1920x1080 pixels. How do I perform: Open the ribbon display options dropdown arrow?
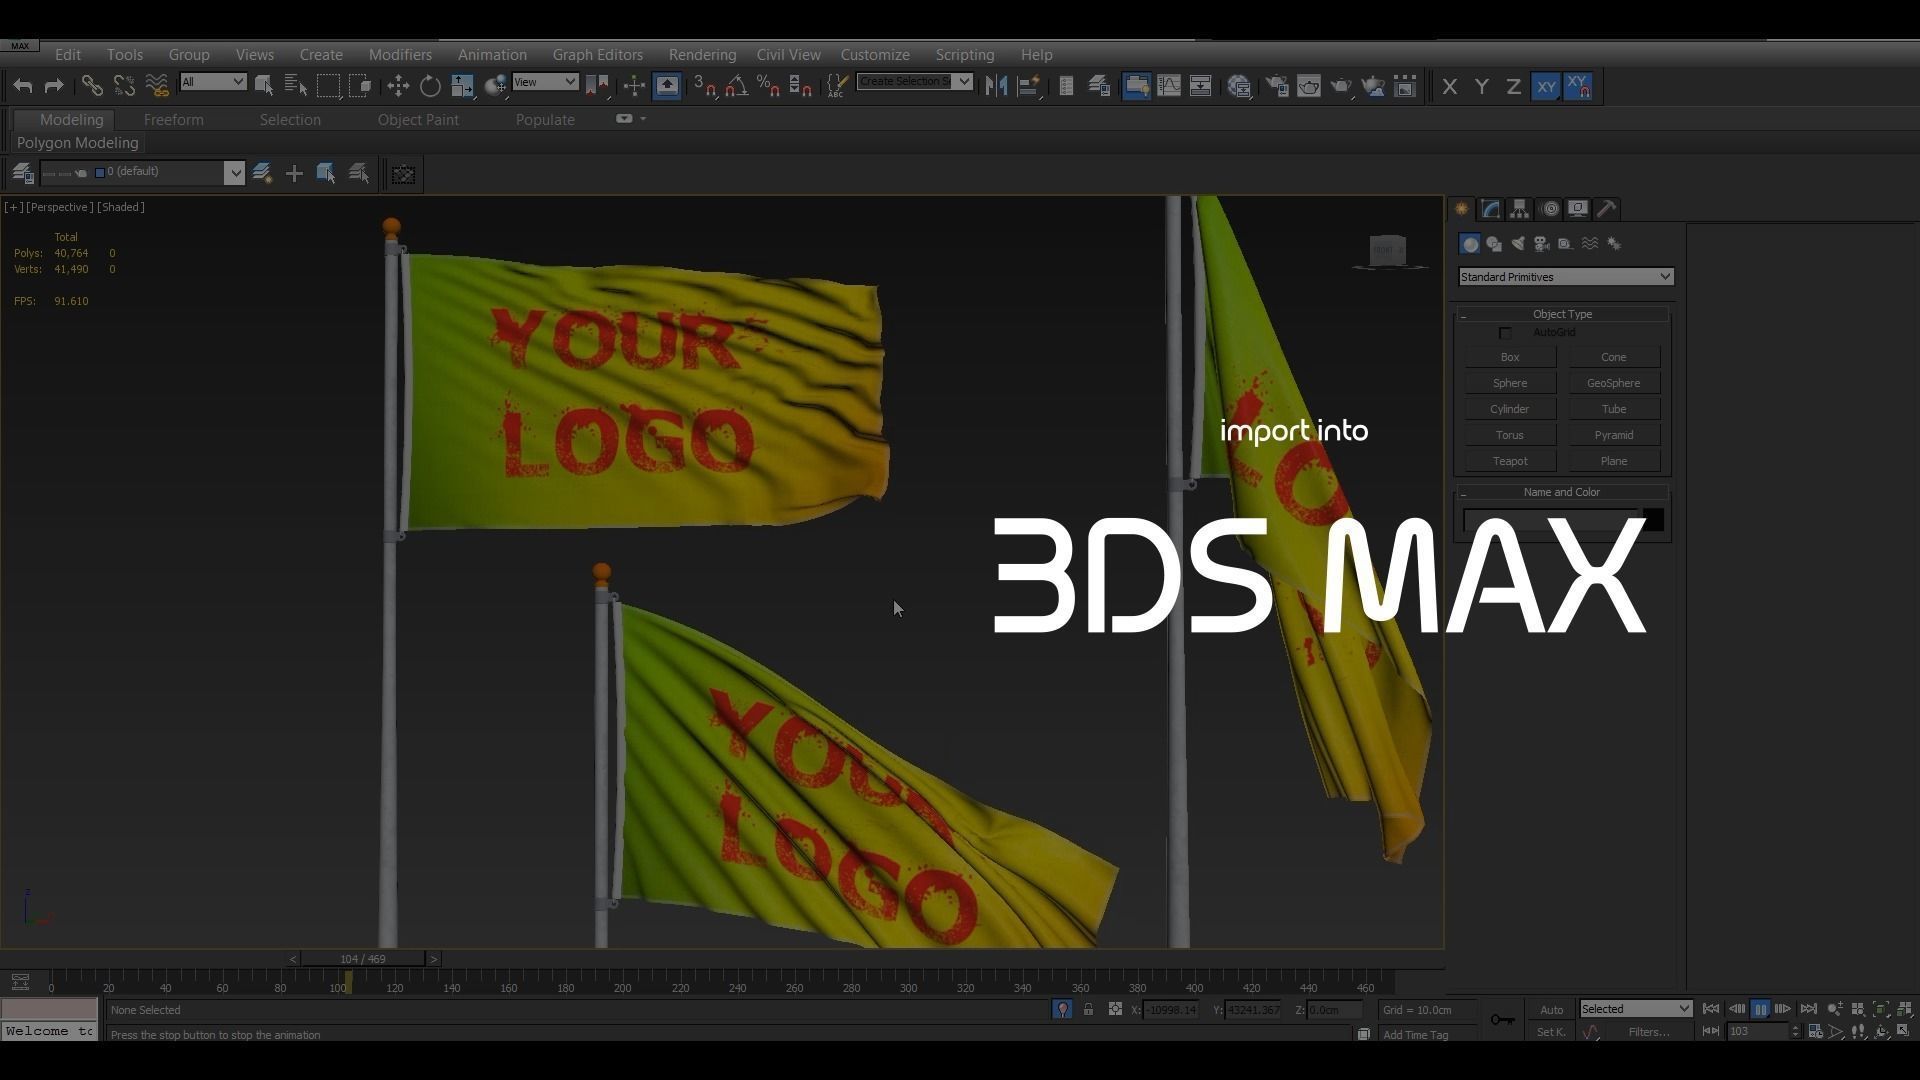point(643,119)
